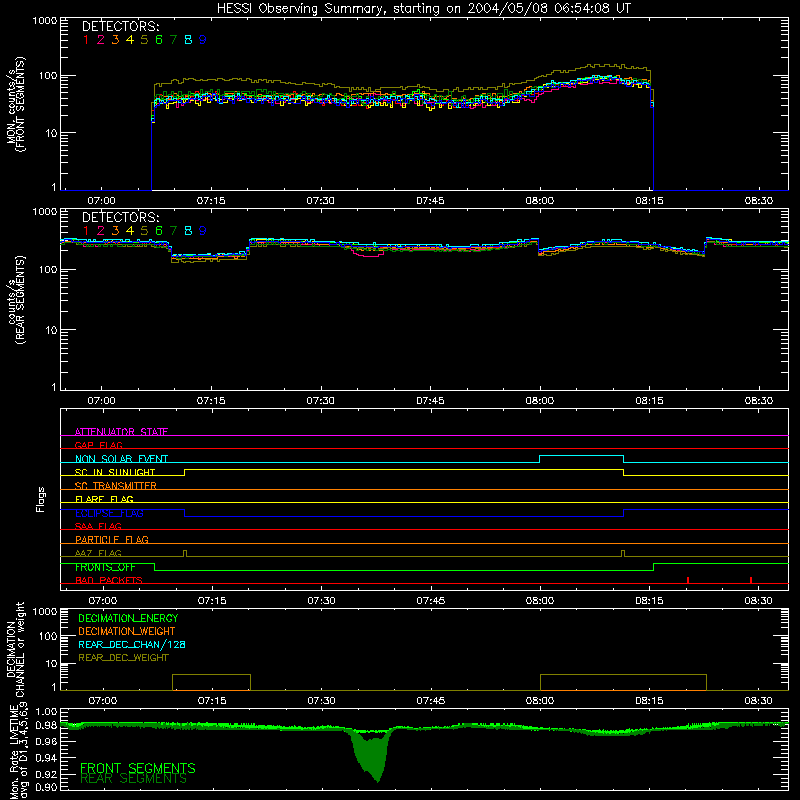Click the PARTICLE_FLAG label

(x=112, y=539)
